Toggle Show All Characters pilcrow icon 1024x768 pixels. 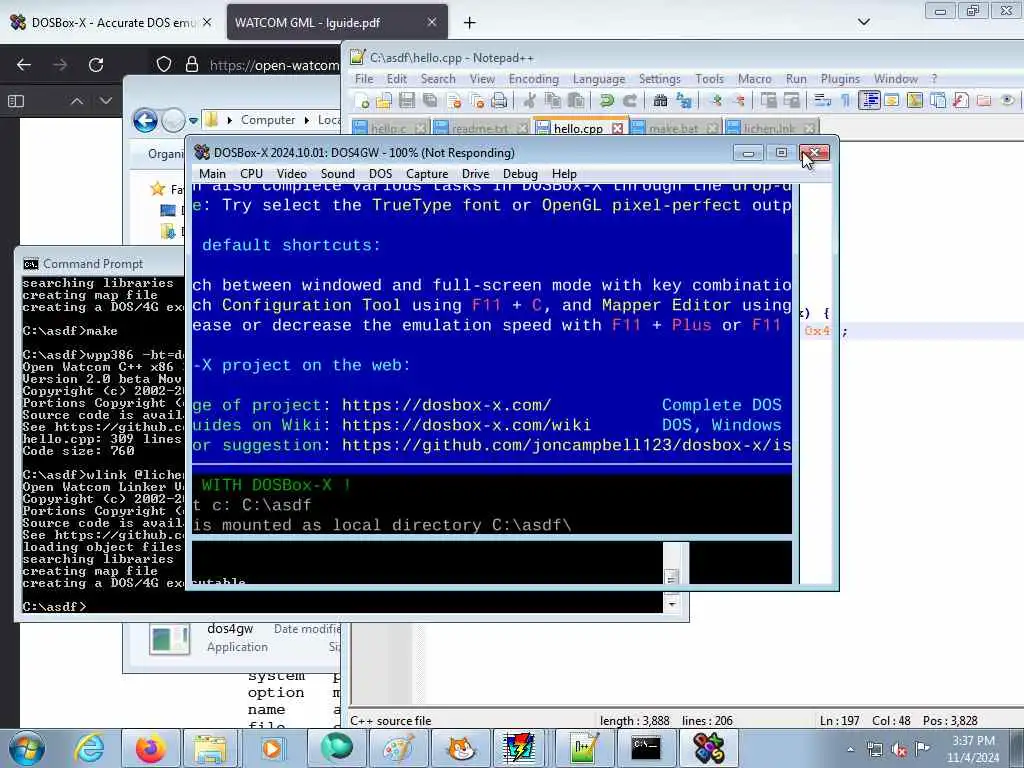click(x=845, y=100)
